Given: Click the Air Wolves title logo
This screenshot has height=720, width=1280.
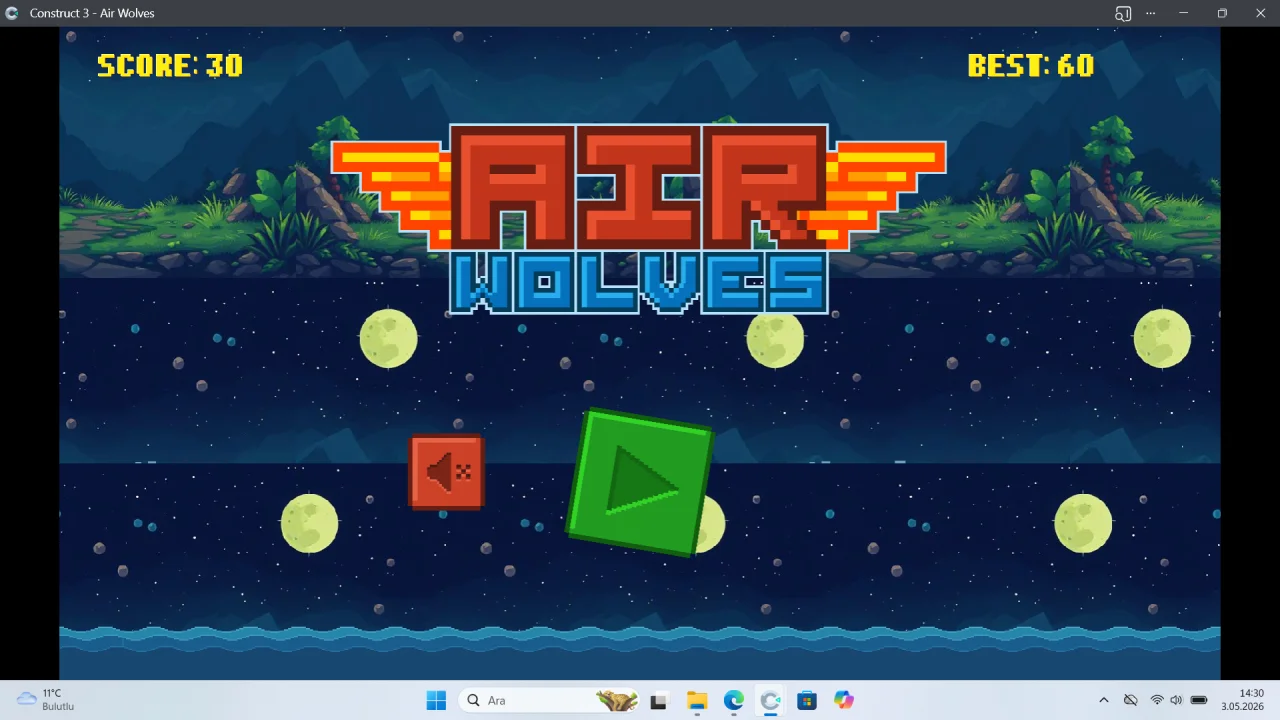Looking at the screenshot, I should tap(639, 219).
